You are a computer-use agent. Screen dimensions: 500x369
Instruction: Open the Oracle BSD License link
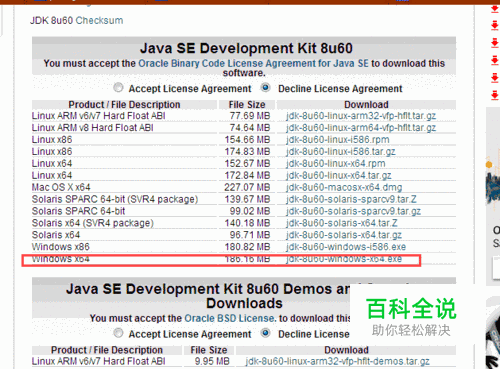230,318
